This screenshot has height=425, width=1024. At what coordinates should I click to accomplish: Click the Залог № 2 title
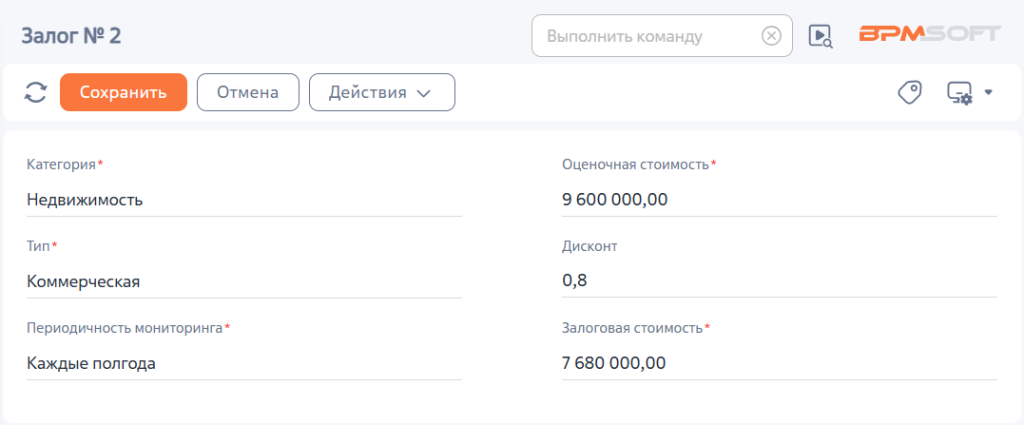click(71, 36)
